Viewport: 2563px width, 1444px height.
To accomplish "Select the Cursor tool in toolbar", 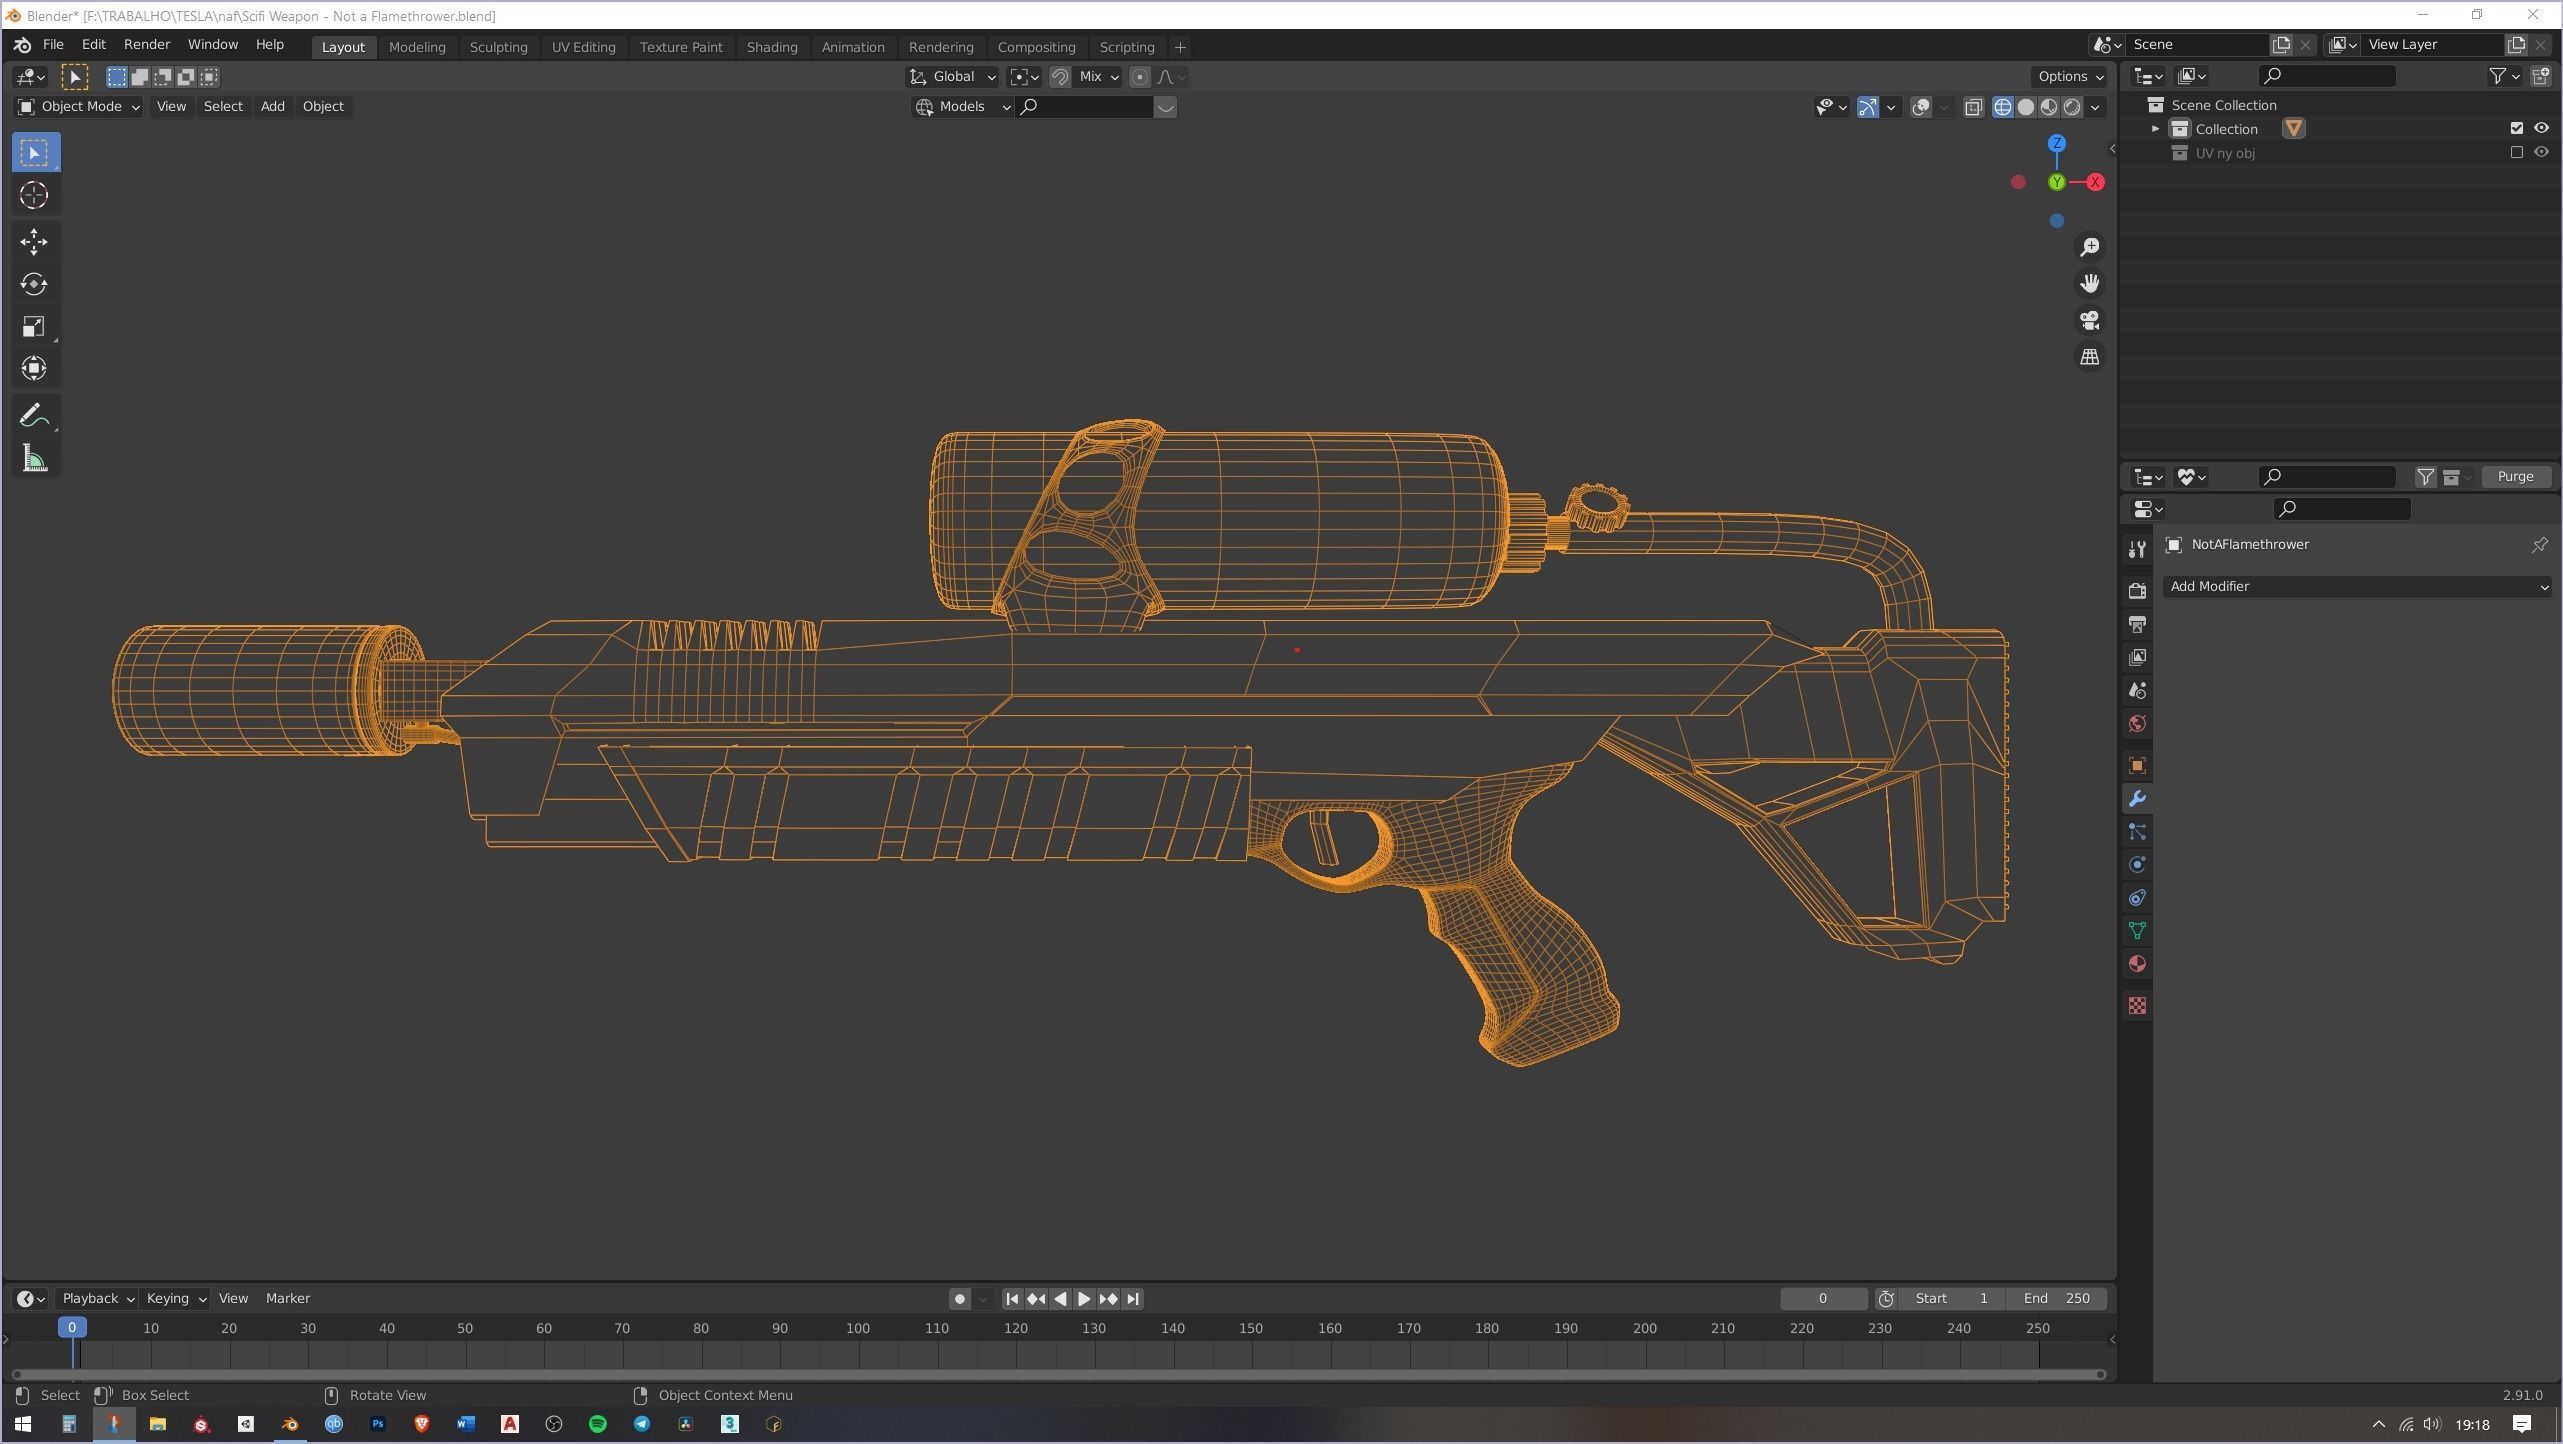I will point(34,195).
